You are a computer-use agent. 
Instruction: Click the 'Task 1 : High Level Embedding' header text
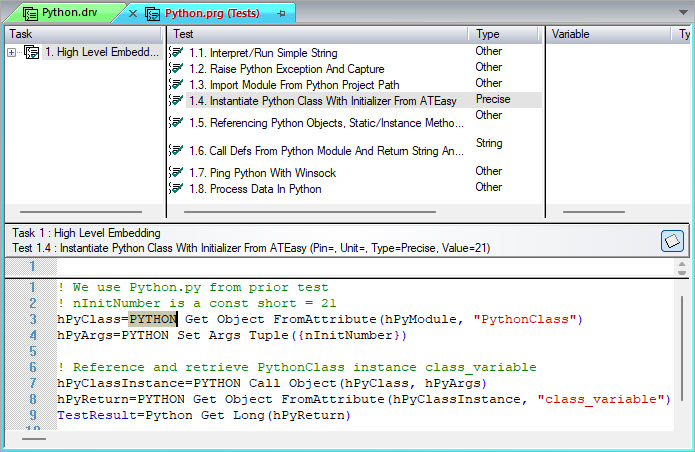tap(86, 233)
